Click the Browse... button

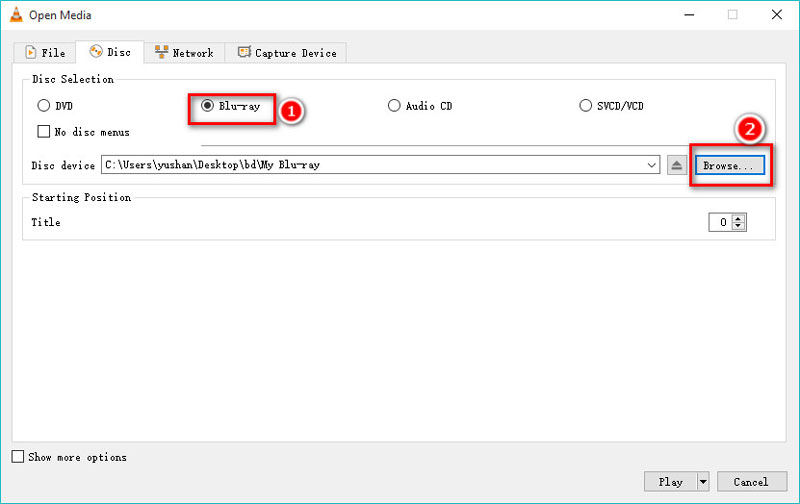coord(728,165)
